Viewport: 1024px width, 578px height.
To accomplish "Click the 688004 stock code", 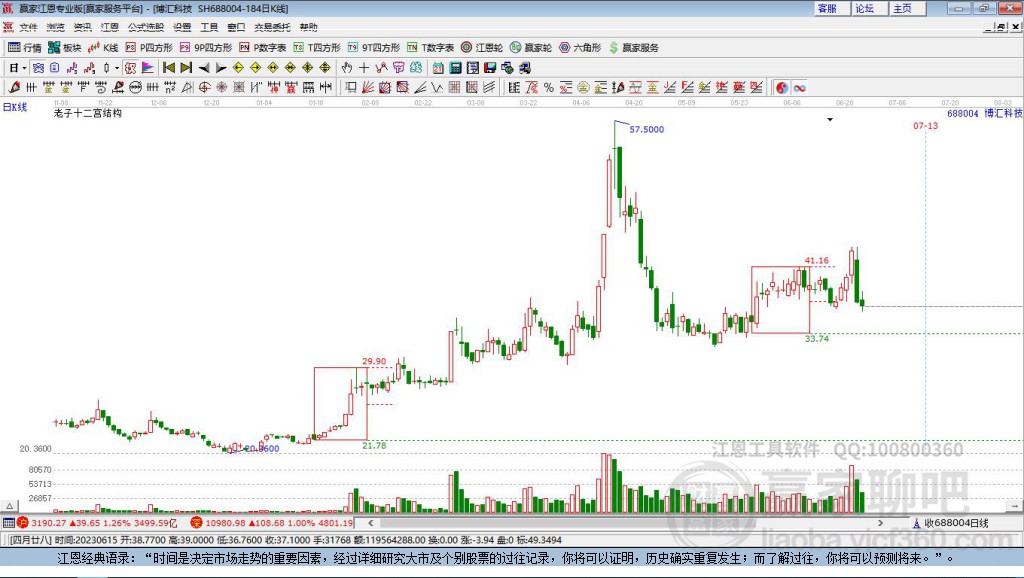I will 963,114.
